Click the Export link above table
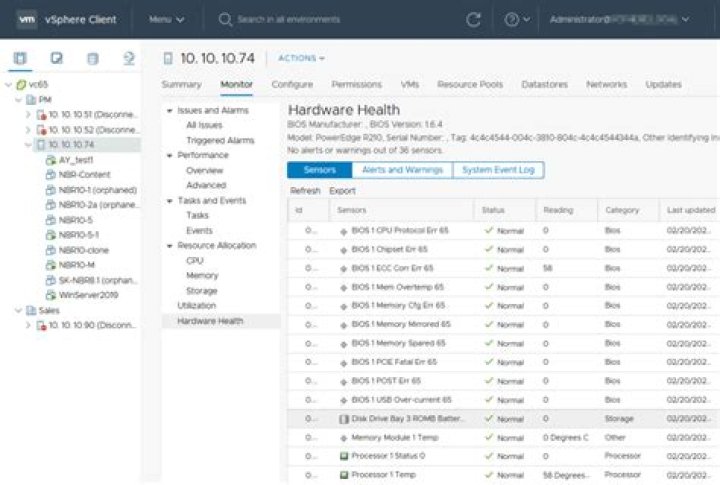 (342, 191)
